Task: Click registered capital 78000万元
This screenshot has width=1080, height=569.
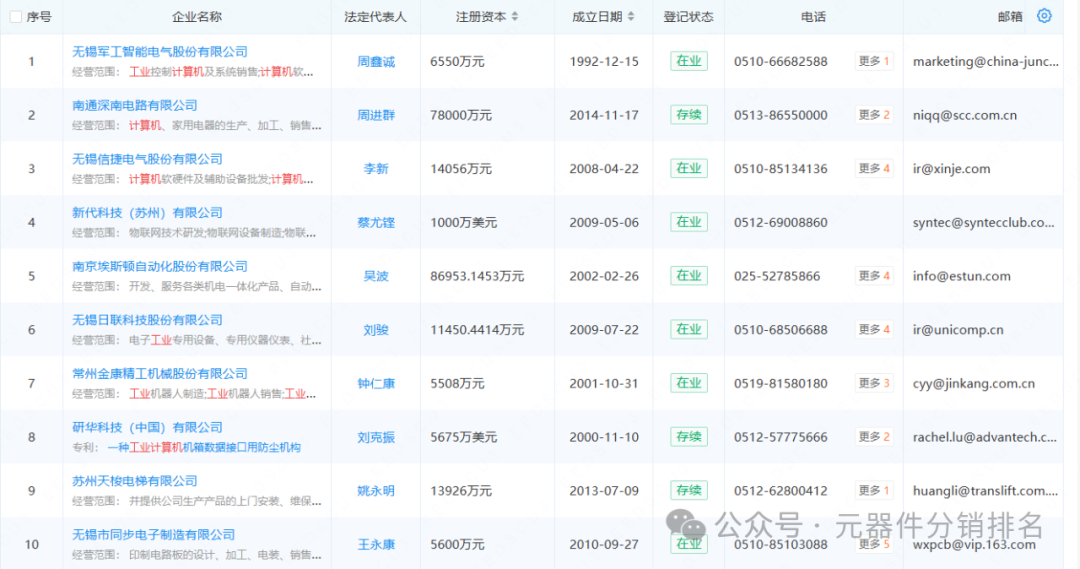Action: [461, 116]
